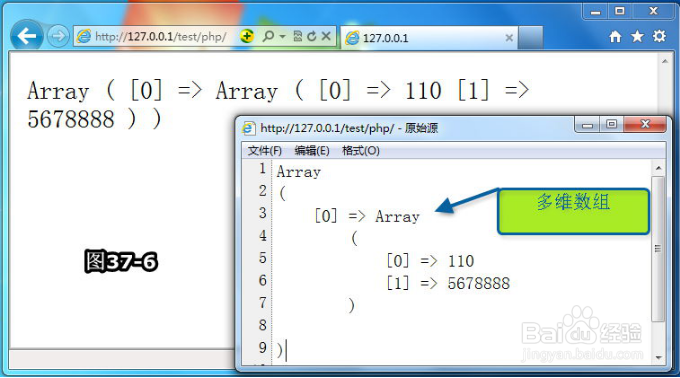Open search with the magnifier icon
Image resolution: width=680 pixels, height=378 pixels.
pyautogui.click(x=268, y=36)
